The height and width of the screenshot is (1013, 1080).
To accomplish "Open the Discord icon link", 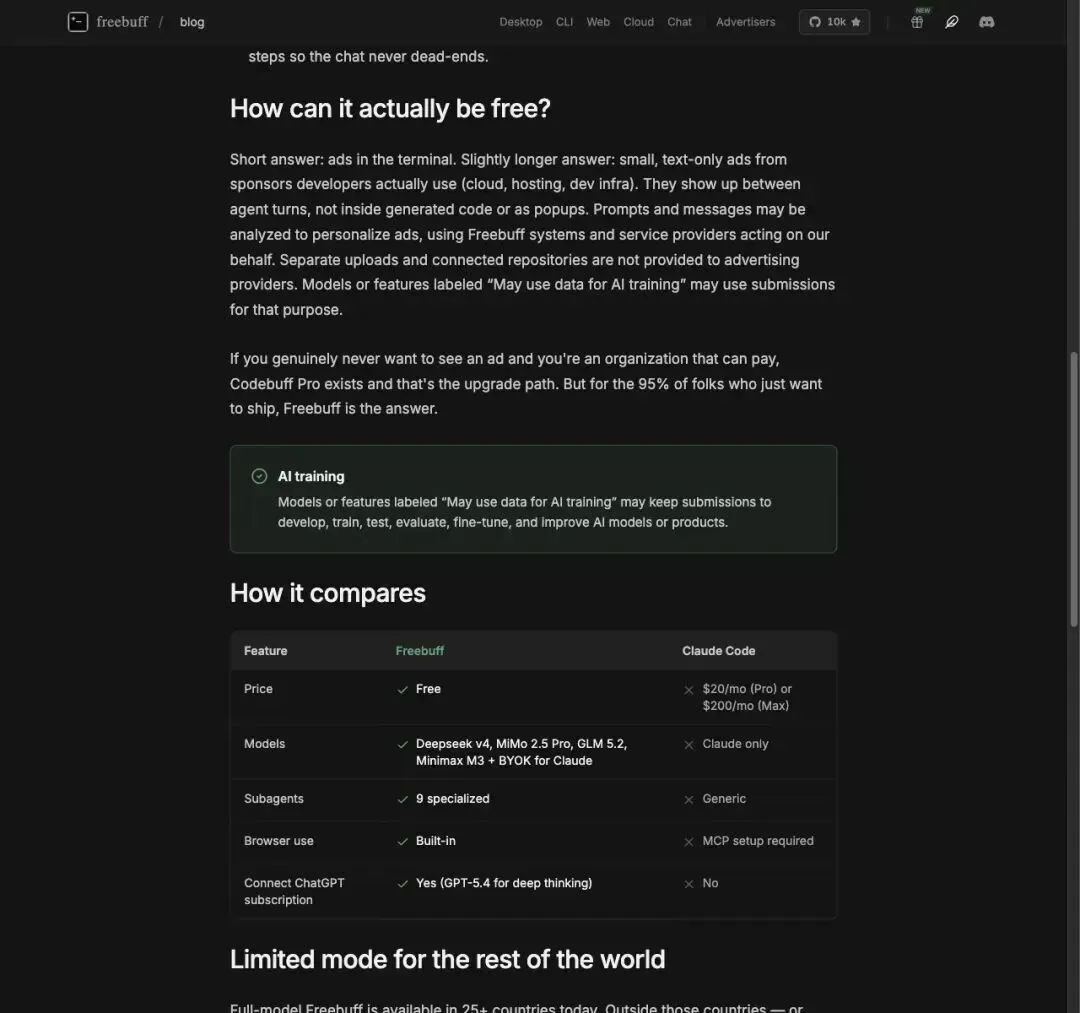I will tap(986, 22).
